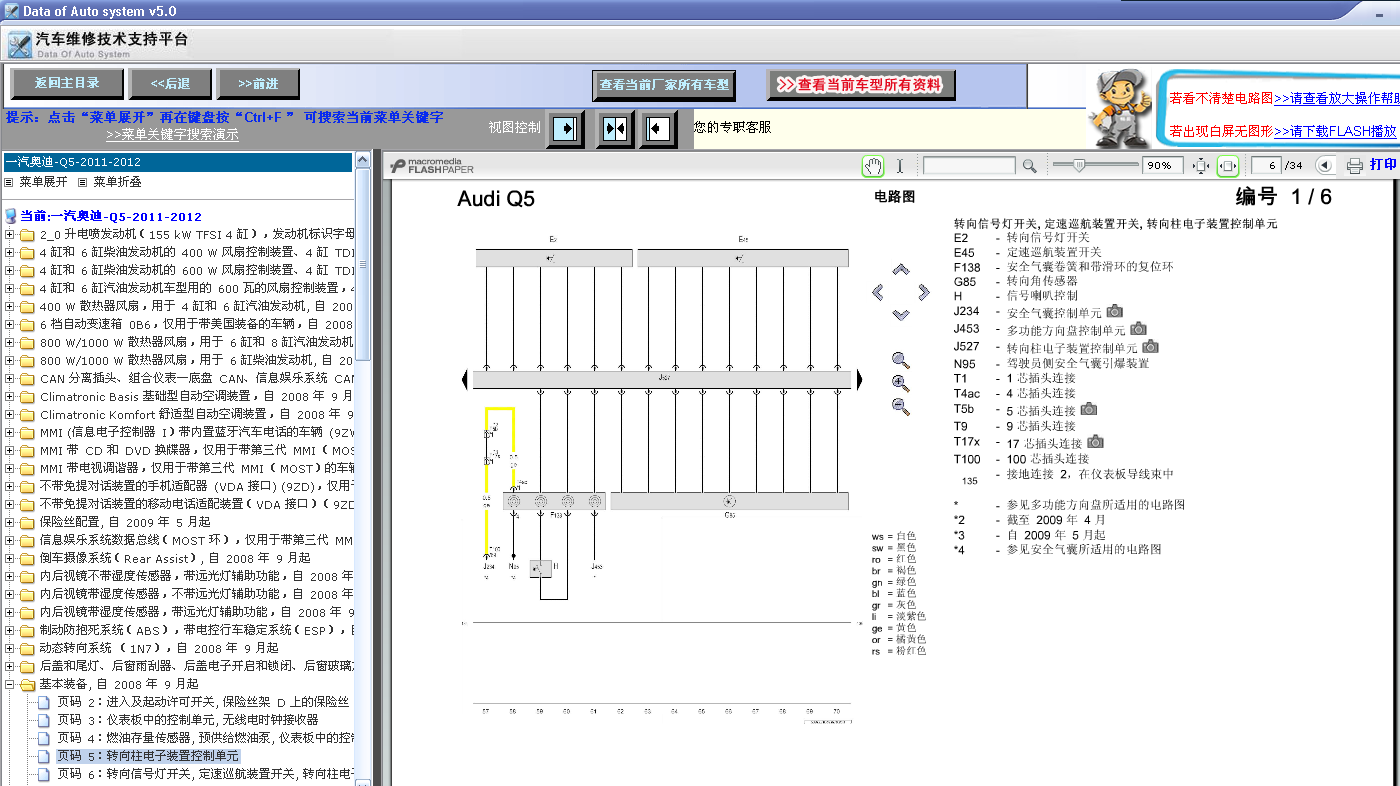The height and width of the screenshot is (786, 1400).
Task: Expand the 动态转向系统 (1N7) folder
Action: (10, 648)
